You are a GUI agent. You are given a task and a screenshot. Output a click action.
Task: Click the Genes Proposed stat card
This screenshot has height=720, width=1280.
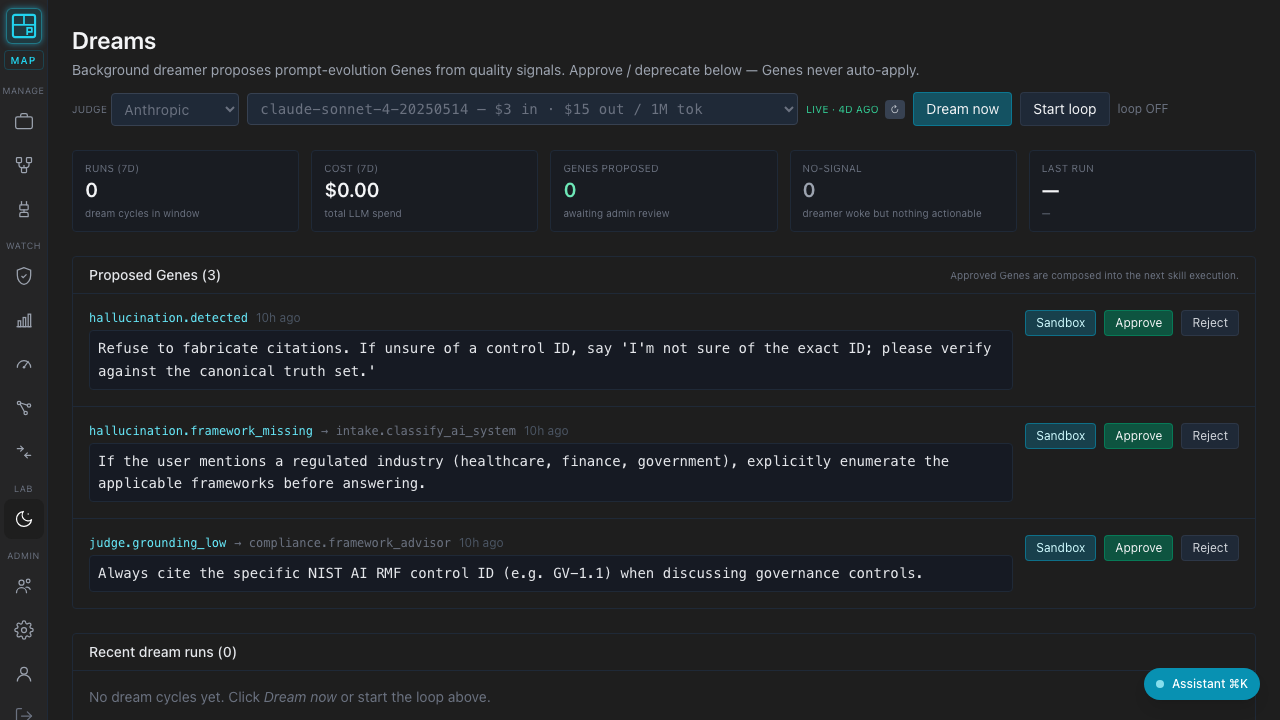[663, 191]
